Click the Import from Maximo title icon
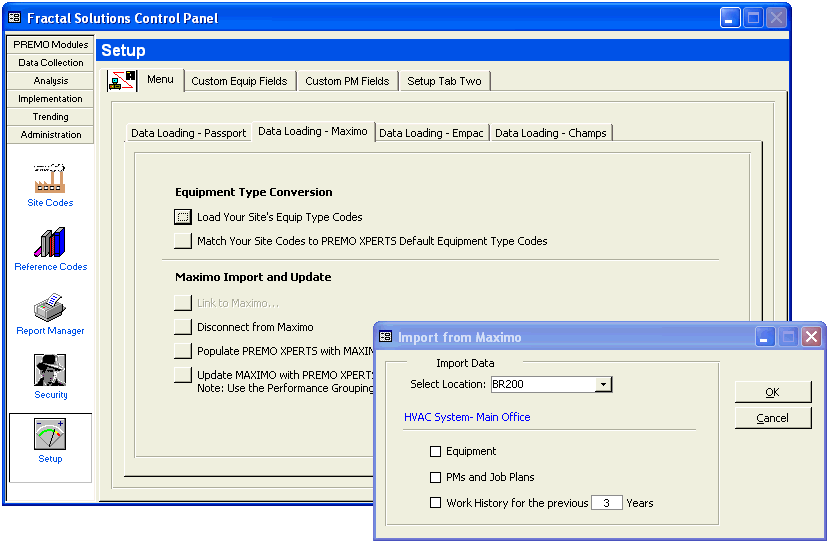 coord(386,337)
